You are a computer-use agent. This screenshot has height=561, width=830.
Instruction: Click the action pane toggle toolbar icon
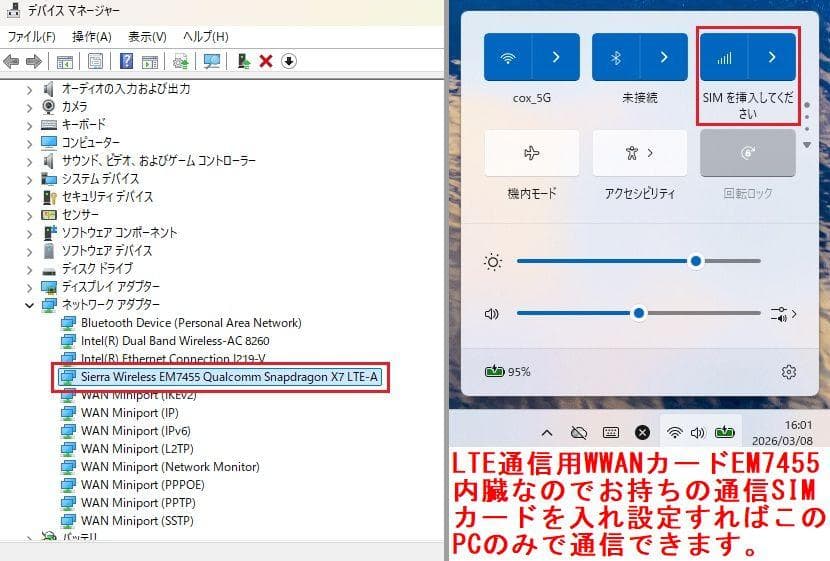pos(150,61)
